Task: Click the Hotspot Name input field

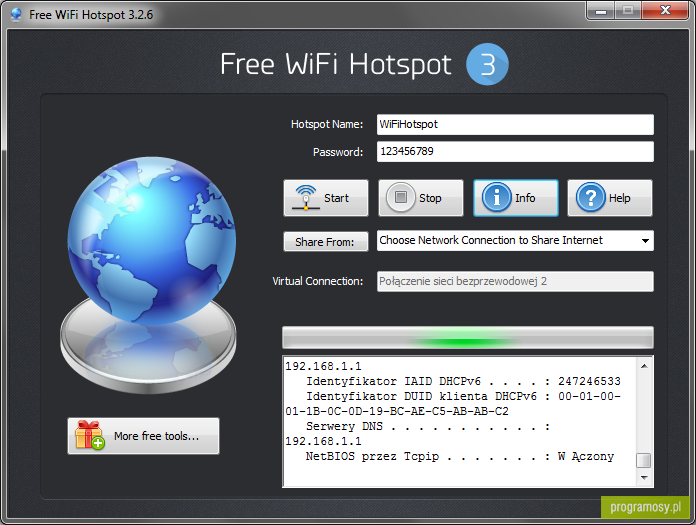Action: tap(515, 125)
